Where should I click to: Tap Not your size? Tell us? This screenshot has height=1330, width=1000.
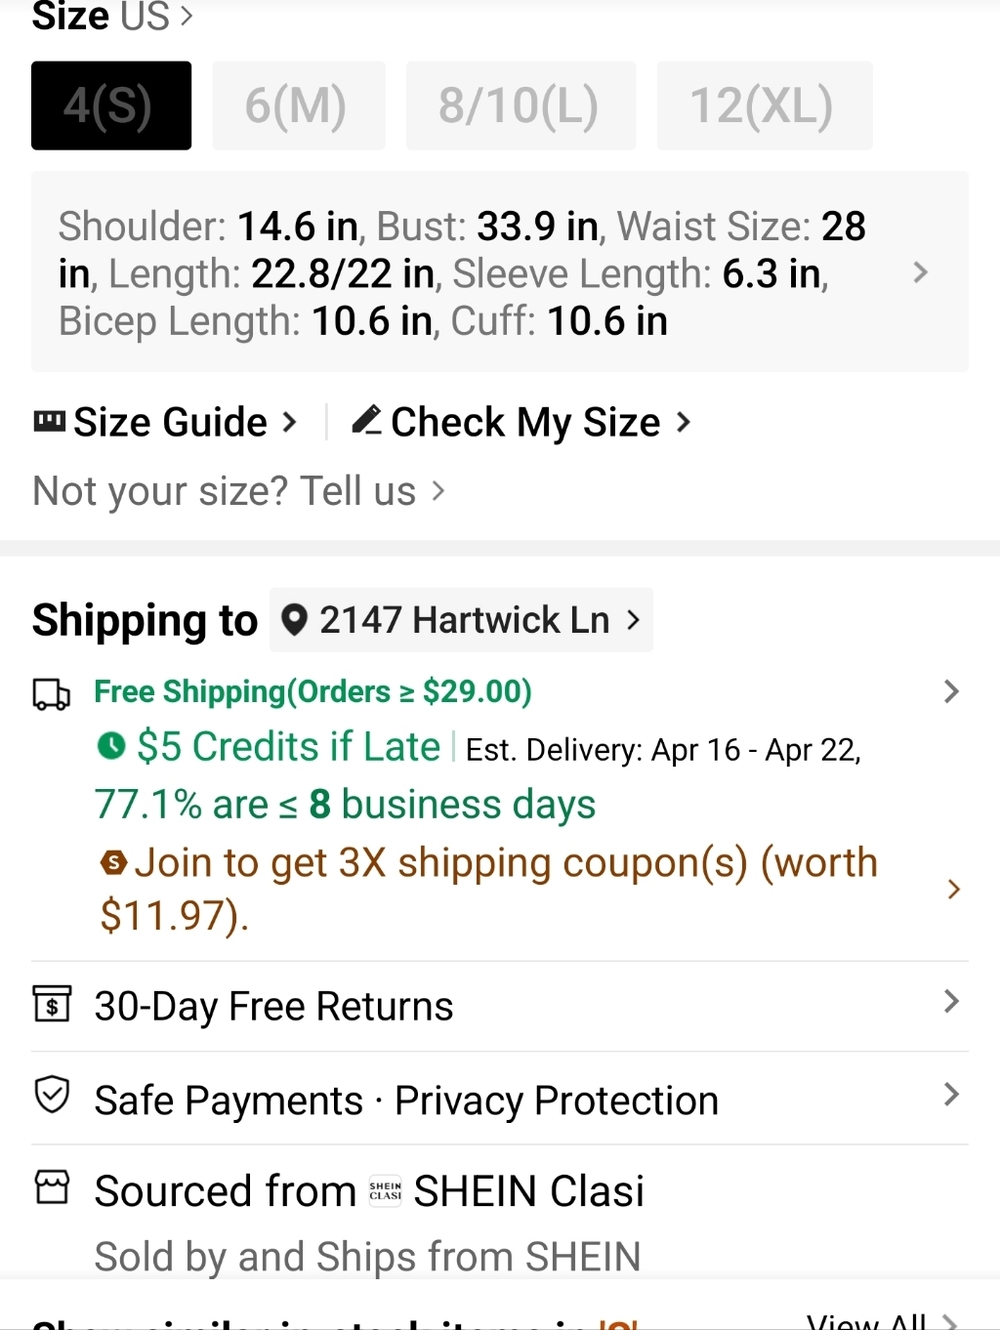[x=238, y=491]
